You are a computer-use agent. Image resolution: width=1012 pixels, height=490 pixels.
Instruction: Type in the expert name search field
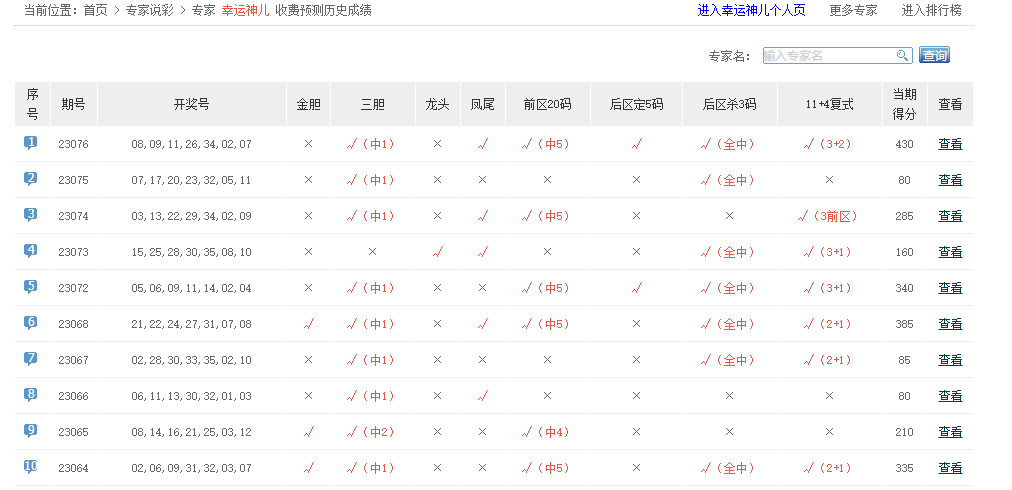(827, 56)
